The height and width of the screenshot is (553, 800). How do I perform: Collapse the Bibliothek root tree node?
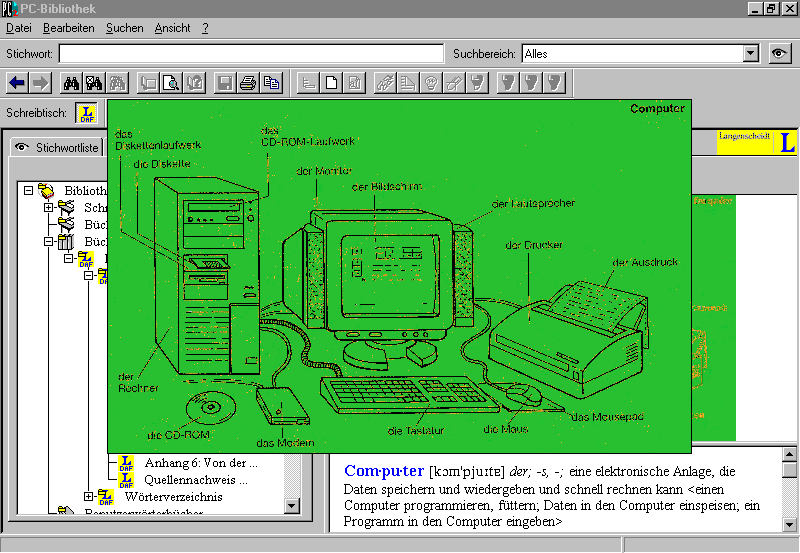click(x=30, y=190)
